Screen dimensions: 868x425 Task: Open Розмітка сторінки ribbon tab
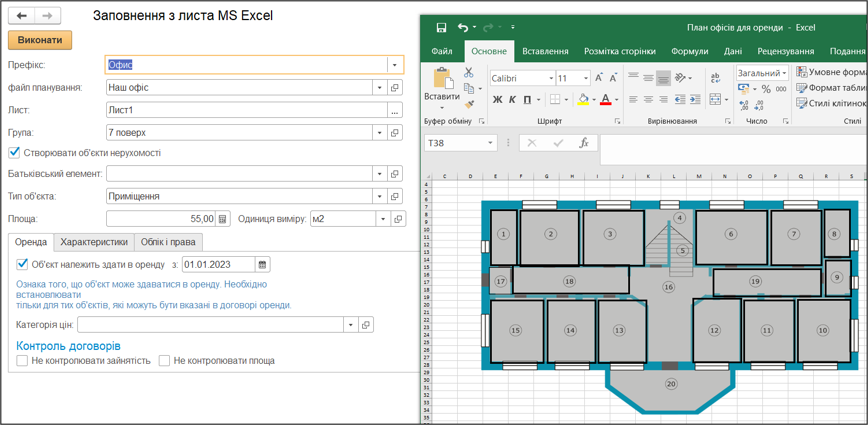click(x=620, y=51)
